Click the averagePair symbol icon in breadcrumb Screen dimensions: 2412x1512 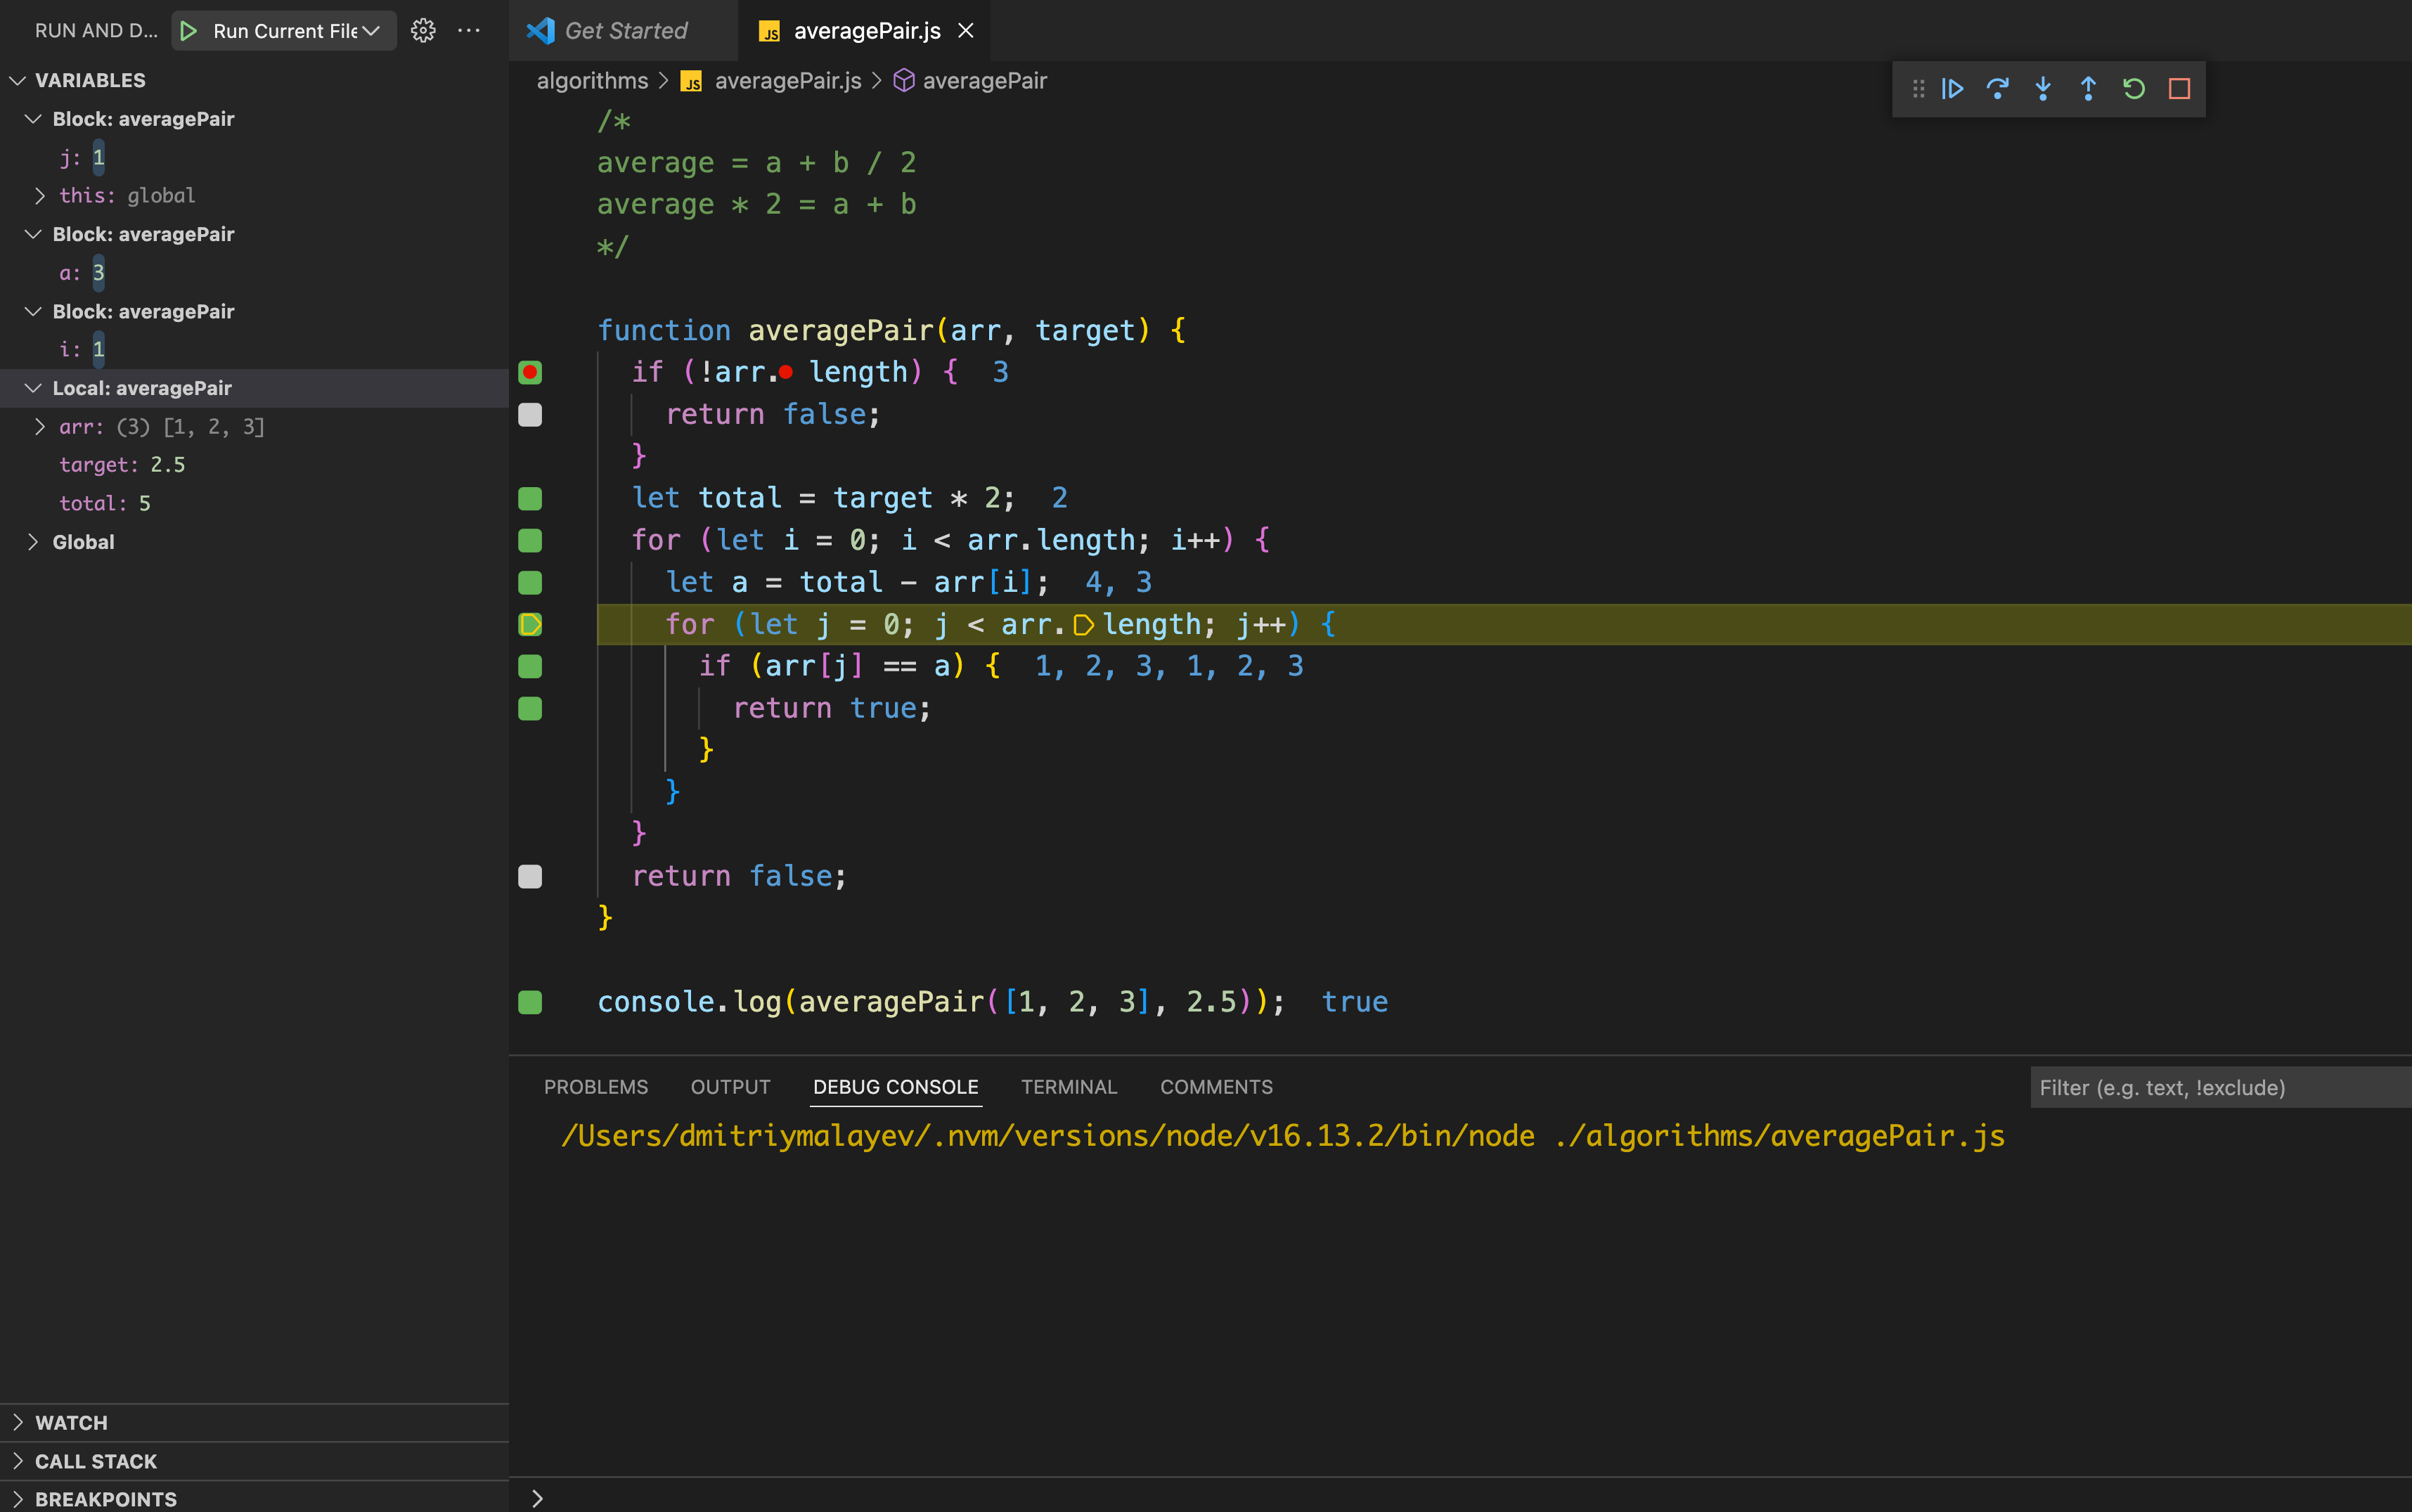click(x=903, y=81)
